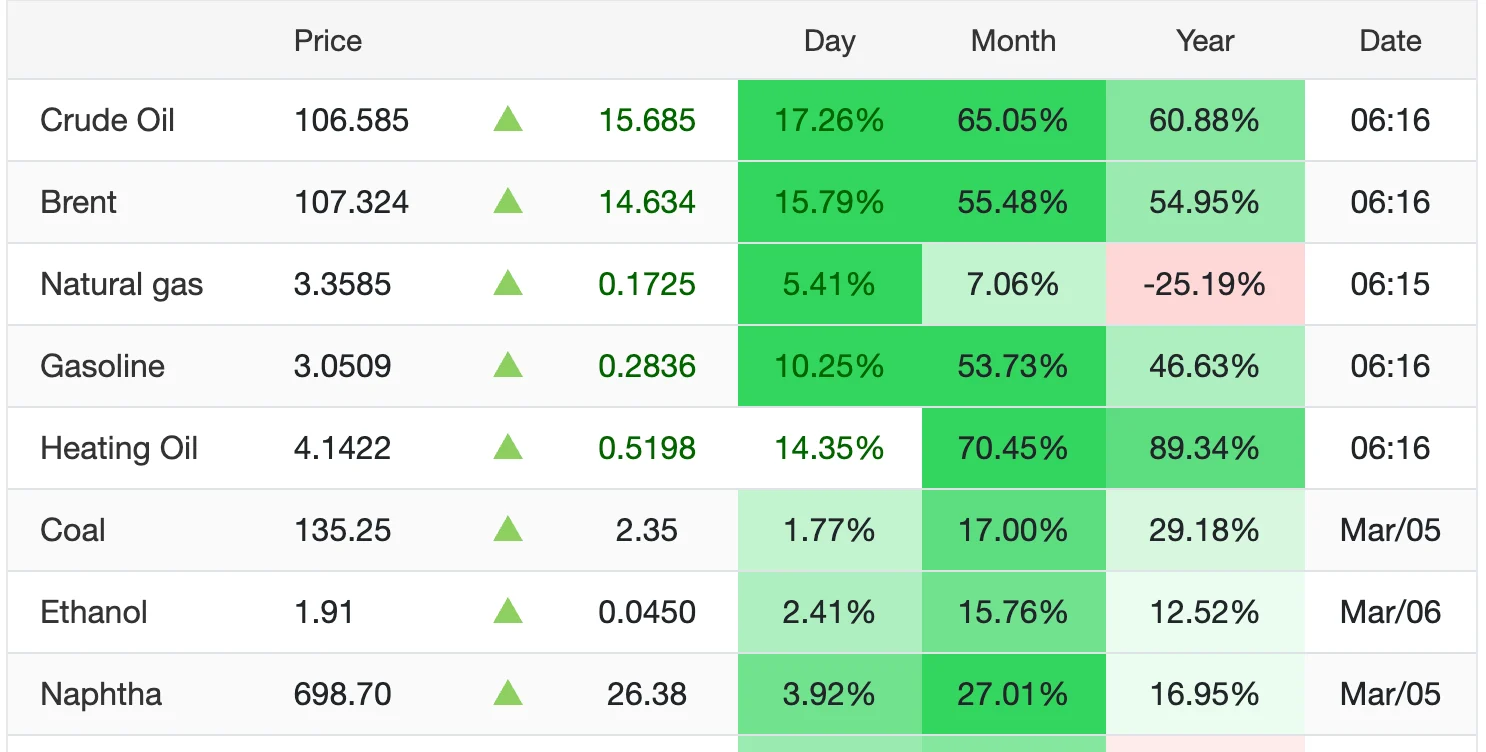1486x752 pixels.
Task: Click the Month column header
Action: [x=1013, y=41]
